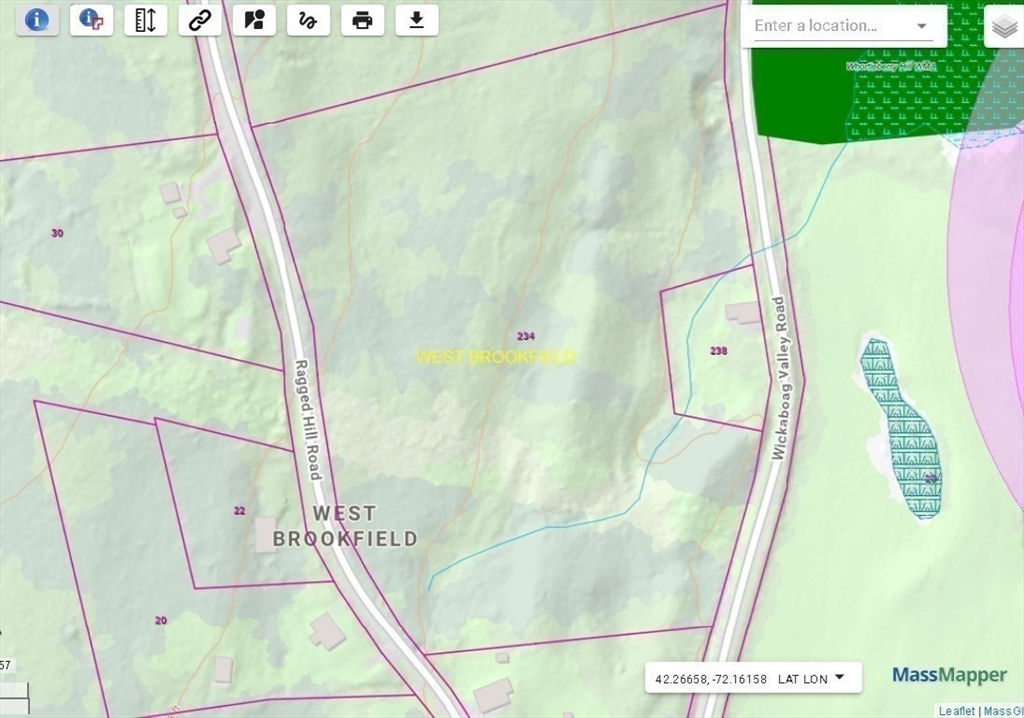The height and width of the screenshot is (718, 1024).
Task: Select parcel label 22
Action: pos(240,511)
